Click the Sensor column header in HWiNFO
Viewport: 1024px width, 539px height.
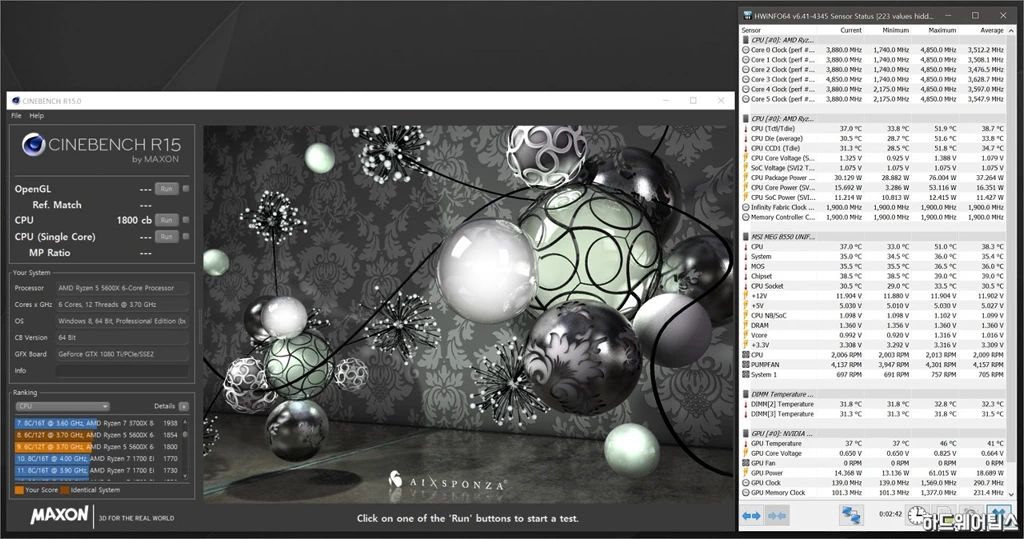[x=778, y=30]
